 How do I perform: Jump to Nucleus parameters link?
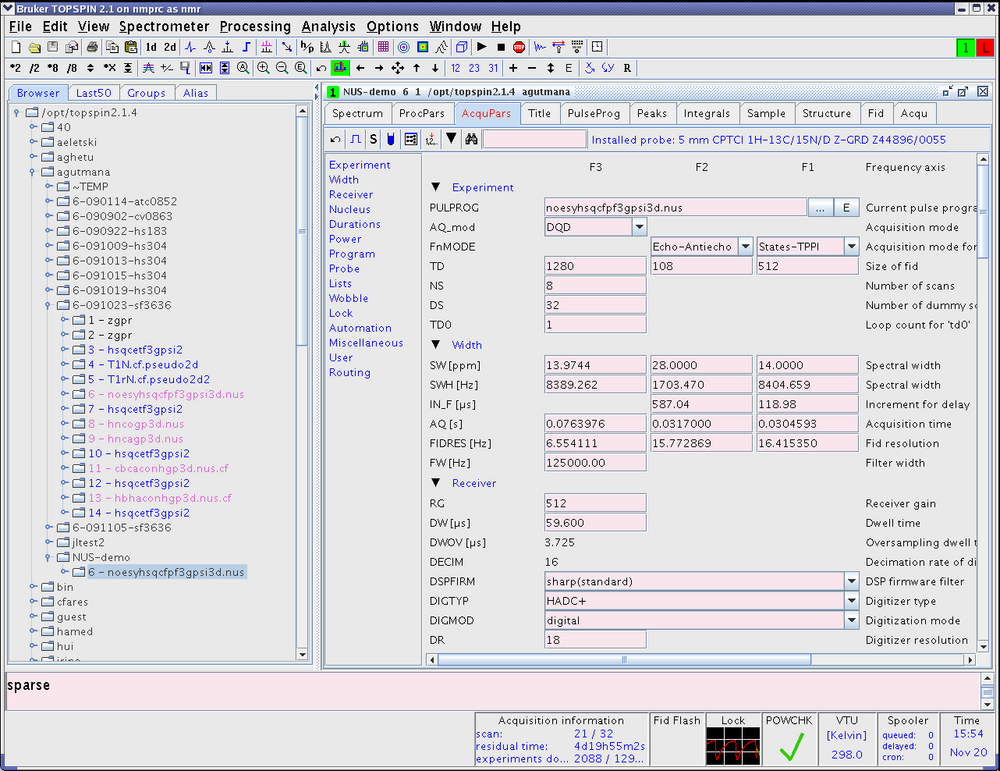point(350,209)
